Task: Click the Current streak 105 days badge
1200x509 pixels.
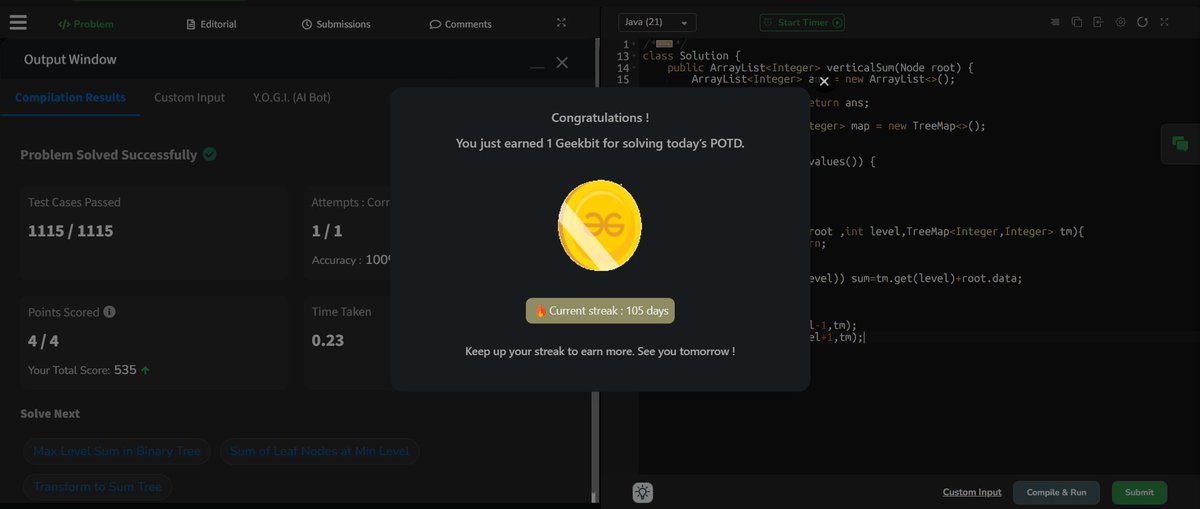Action: [x=600, y=311]
